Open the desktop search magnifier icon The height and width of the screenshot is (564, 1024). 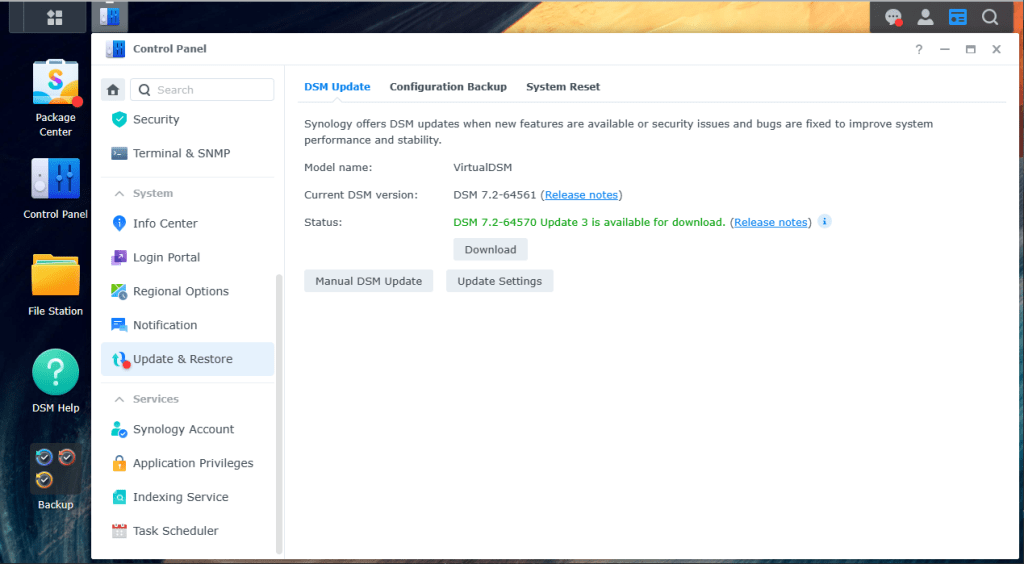pos(990,17)
